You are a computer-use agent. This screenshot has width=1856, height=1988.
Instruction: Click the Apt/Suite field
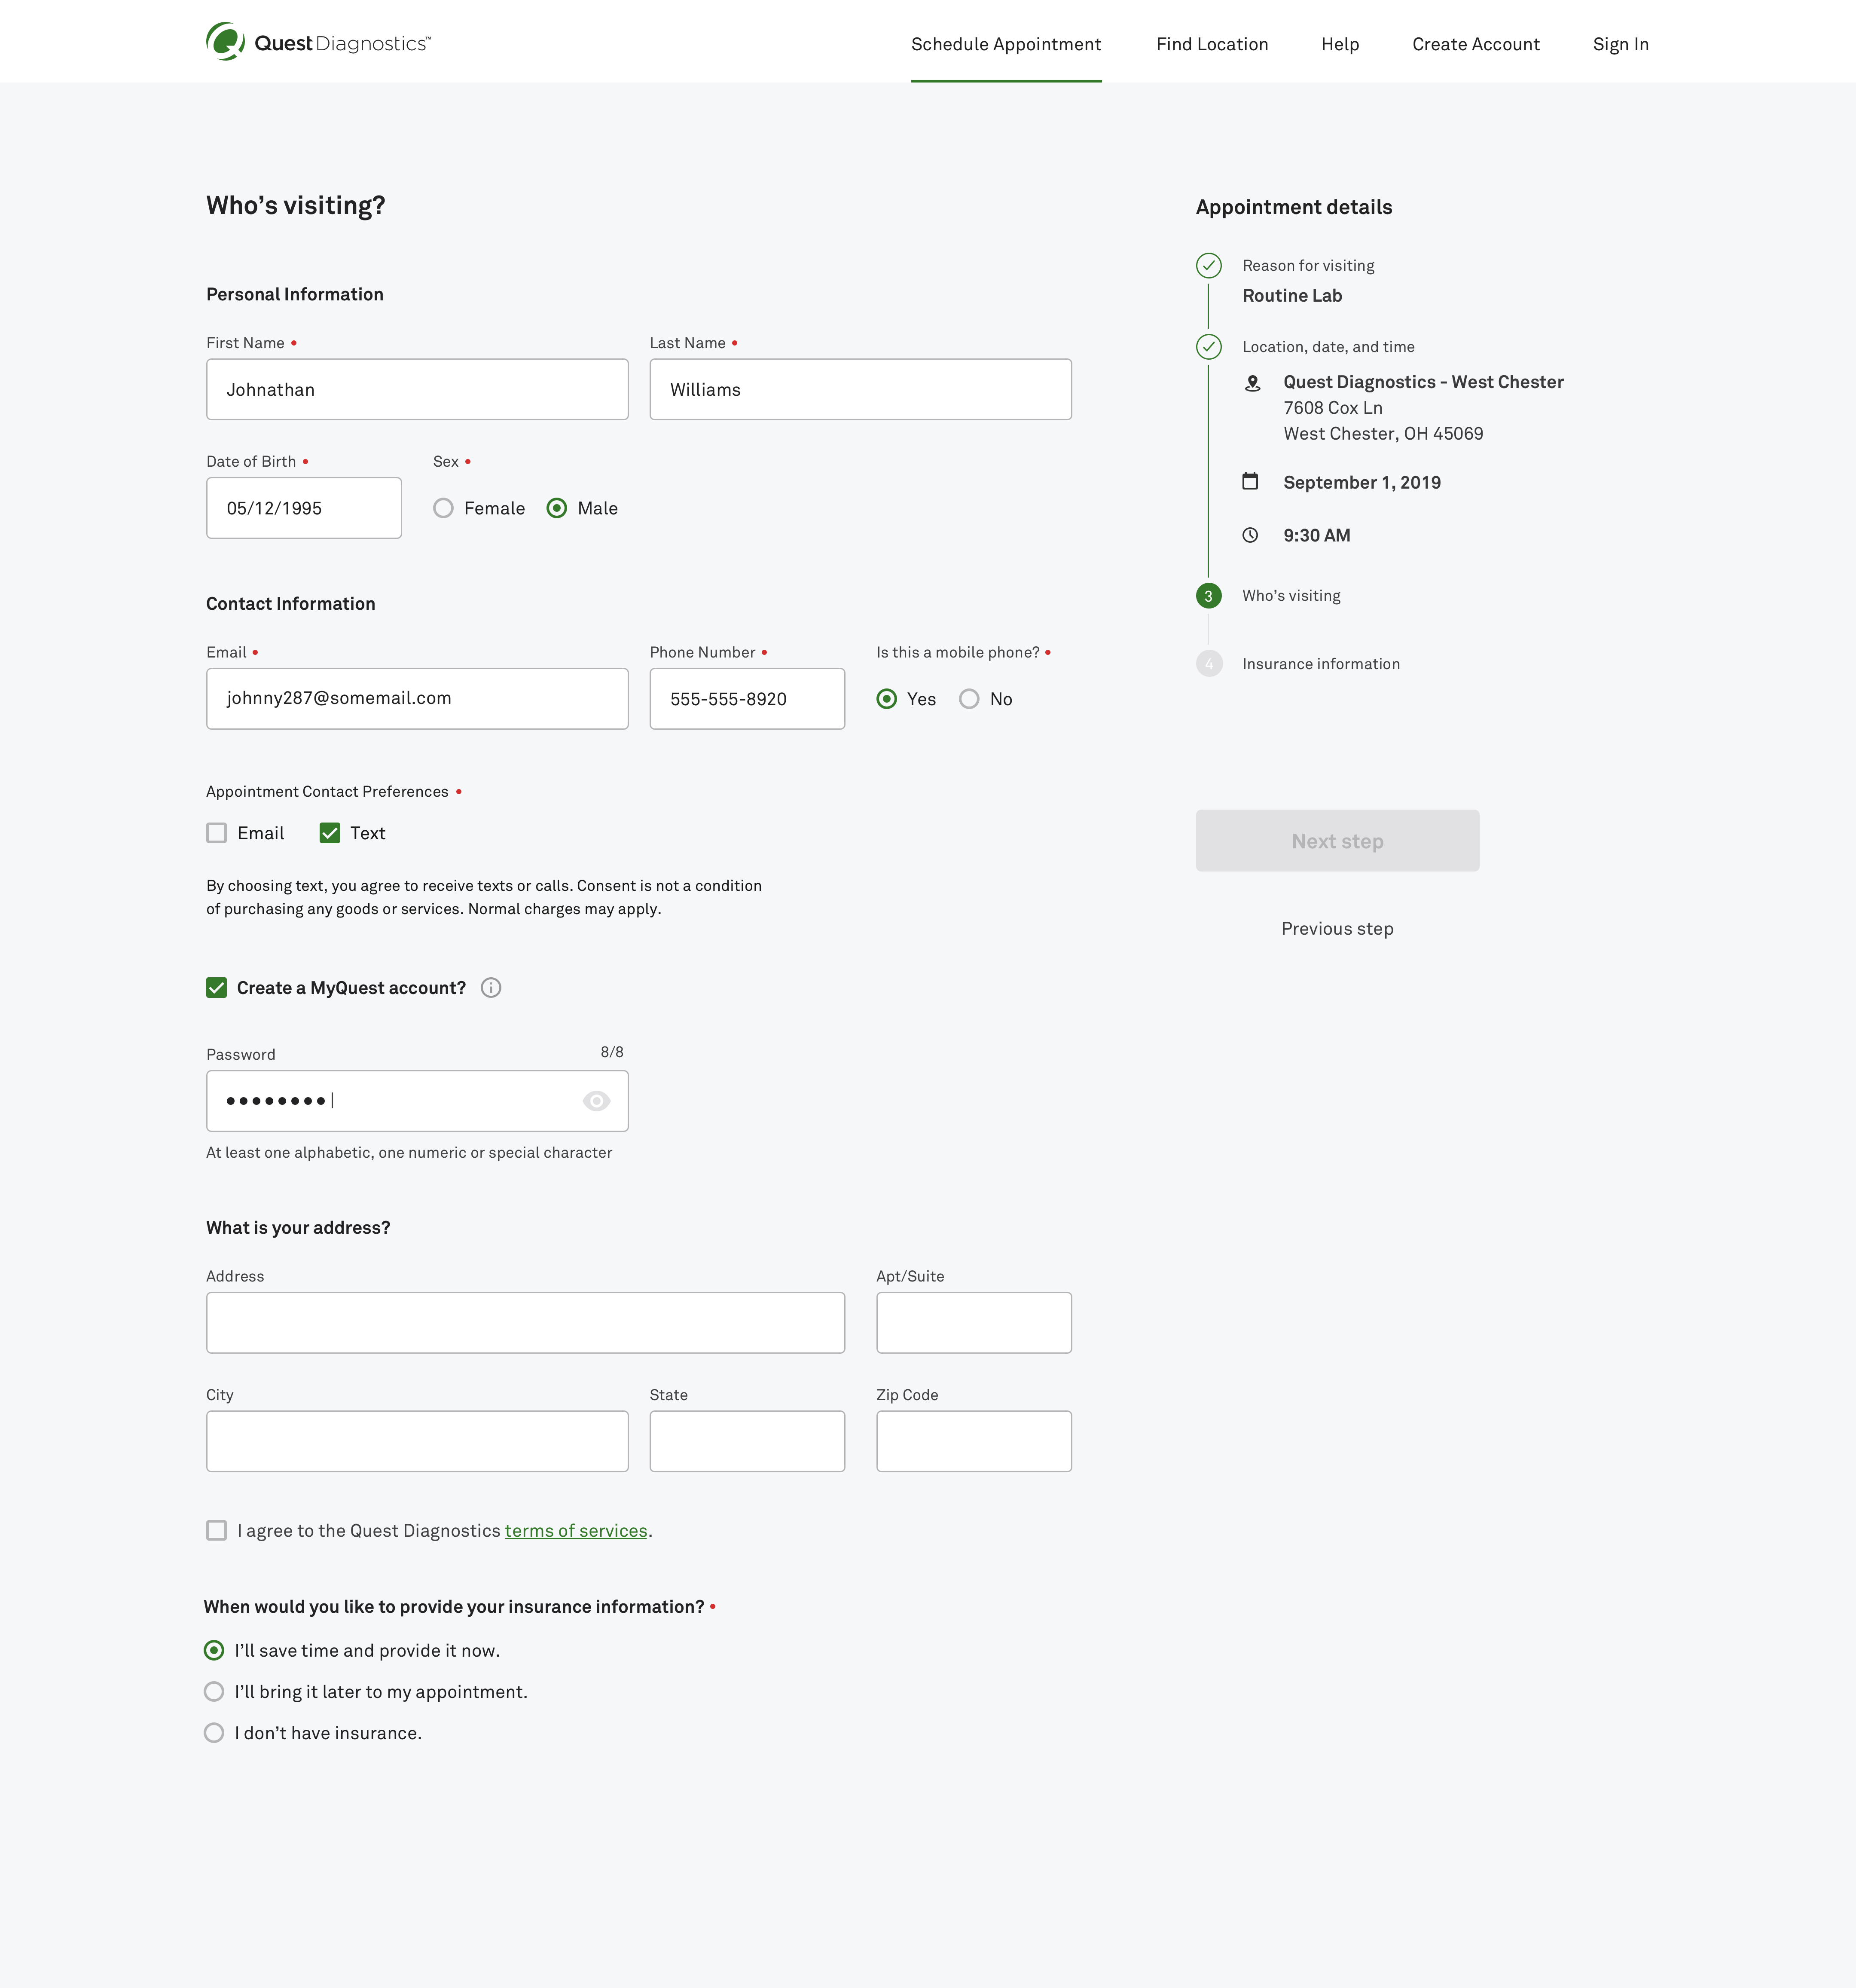coord(974,1323)
